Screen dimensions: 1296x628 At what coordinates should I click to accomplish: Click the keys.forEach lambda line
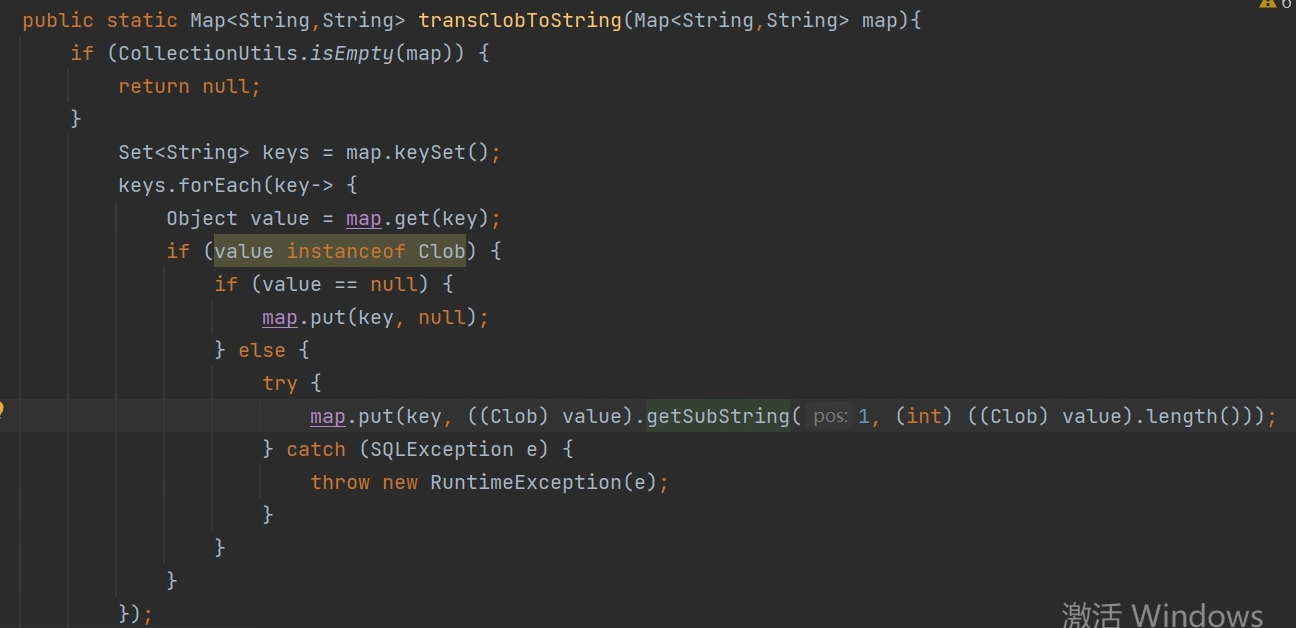pos(238,185)
